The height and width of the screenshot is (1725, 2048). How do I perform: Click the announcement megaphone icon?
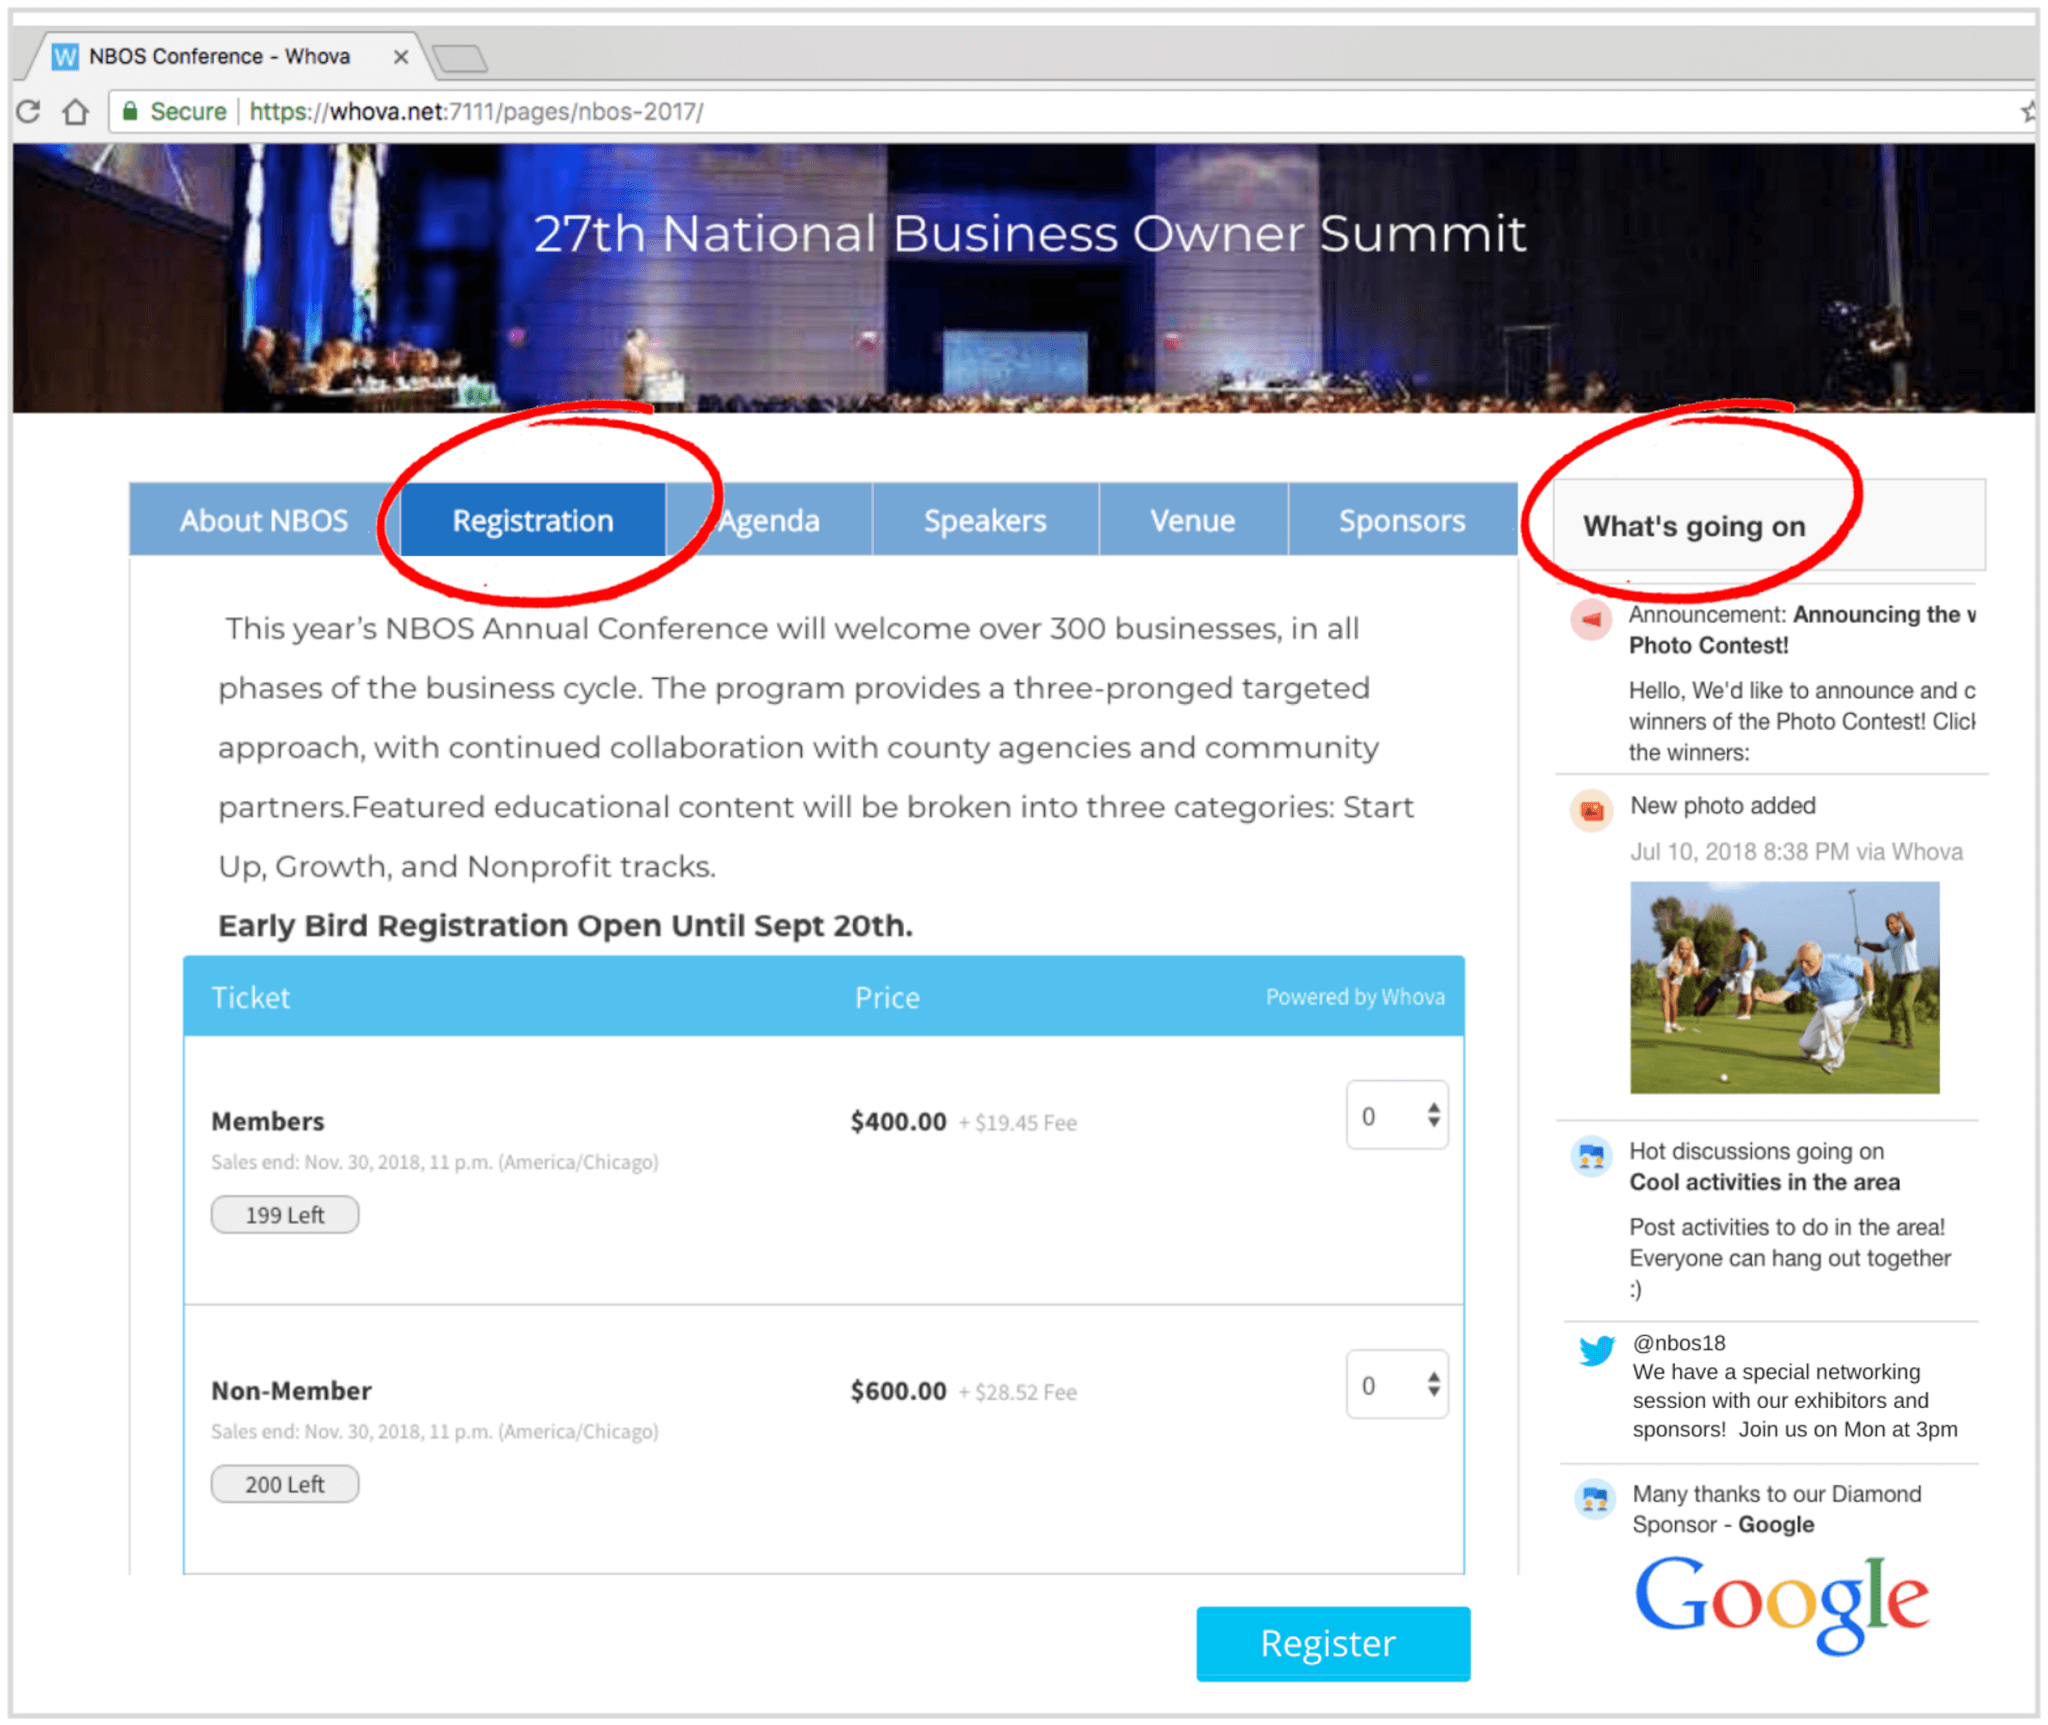click(1592, 619)
